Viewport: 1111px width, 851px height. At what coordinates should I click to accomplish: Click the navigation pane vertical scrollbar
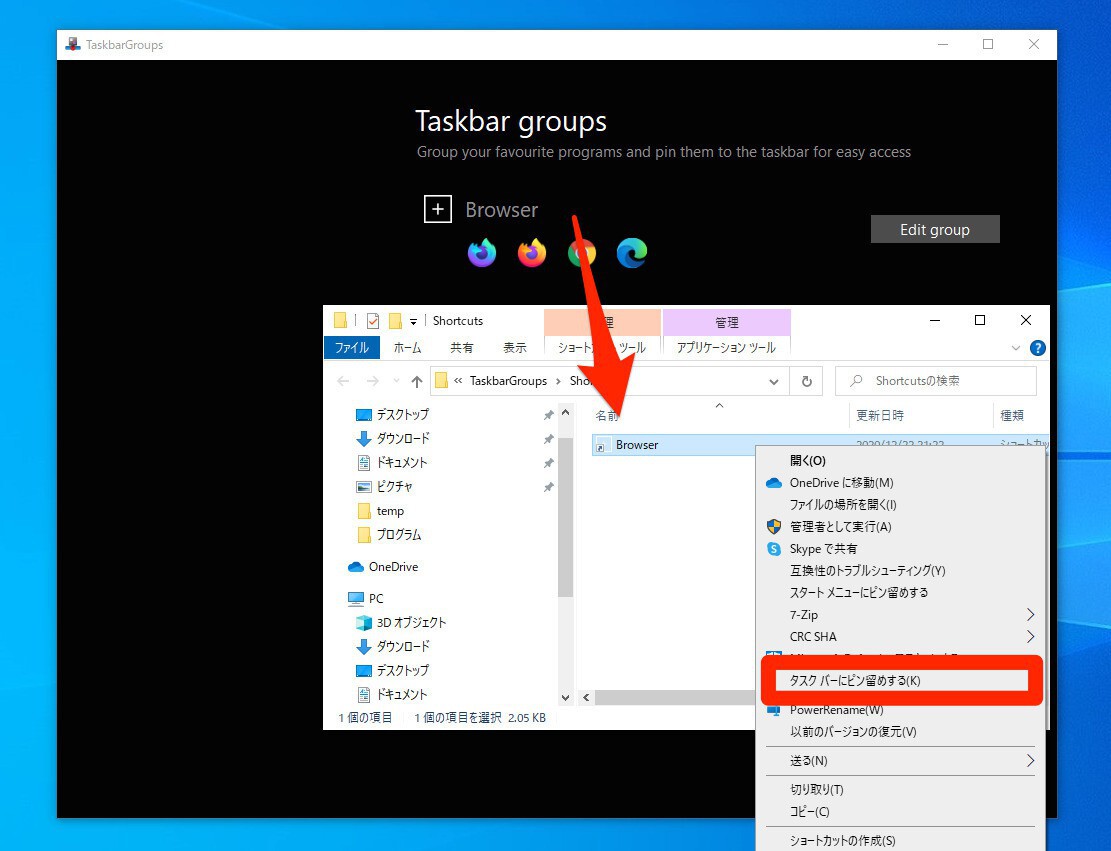tap(565, 520)
